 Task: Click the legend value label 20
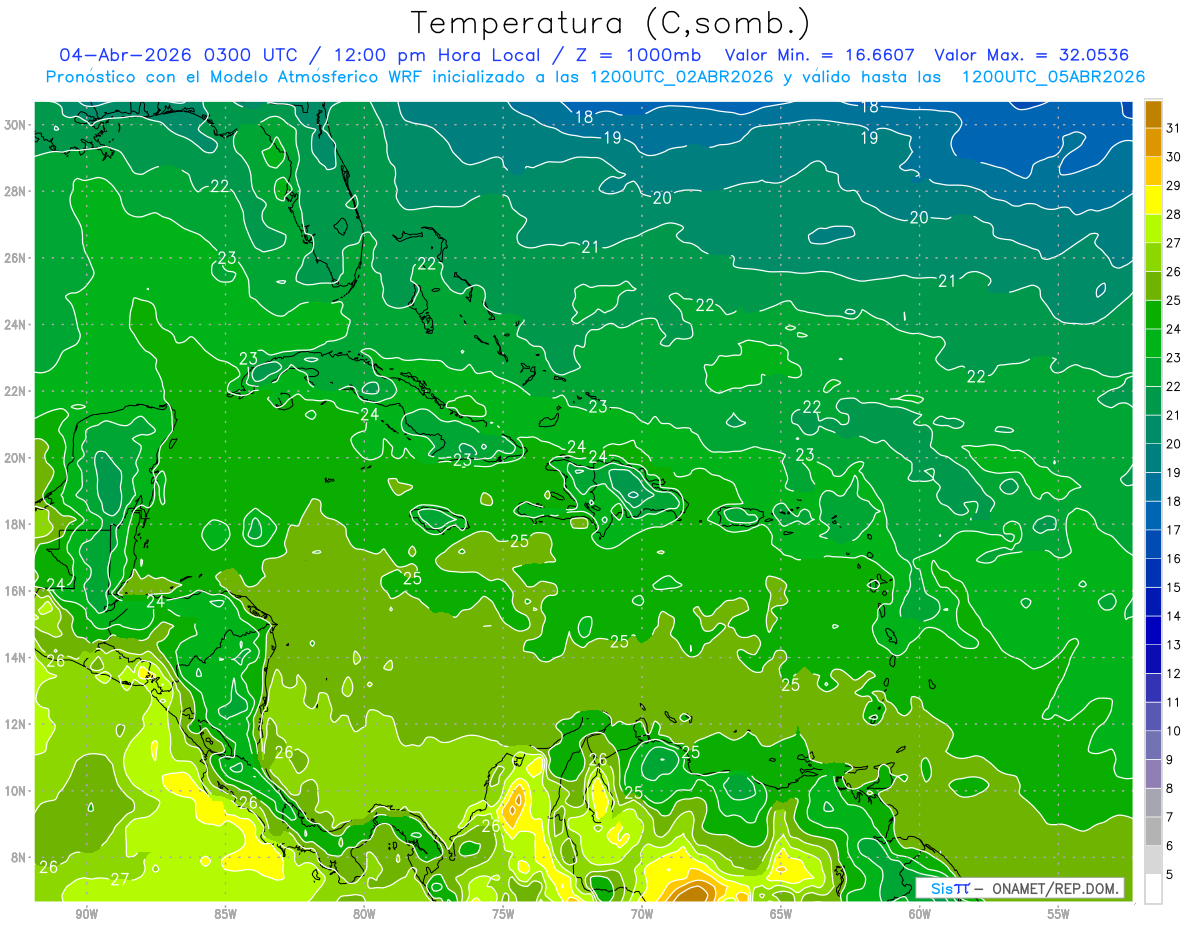coord(1174,444)
